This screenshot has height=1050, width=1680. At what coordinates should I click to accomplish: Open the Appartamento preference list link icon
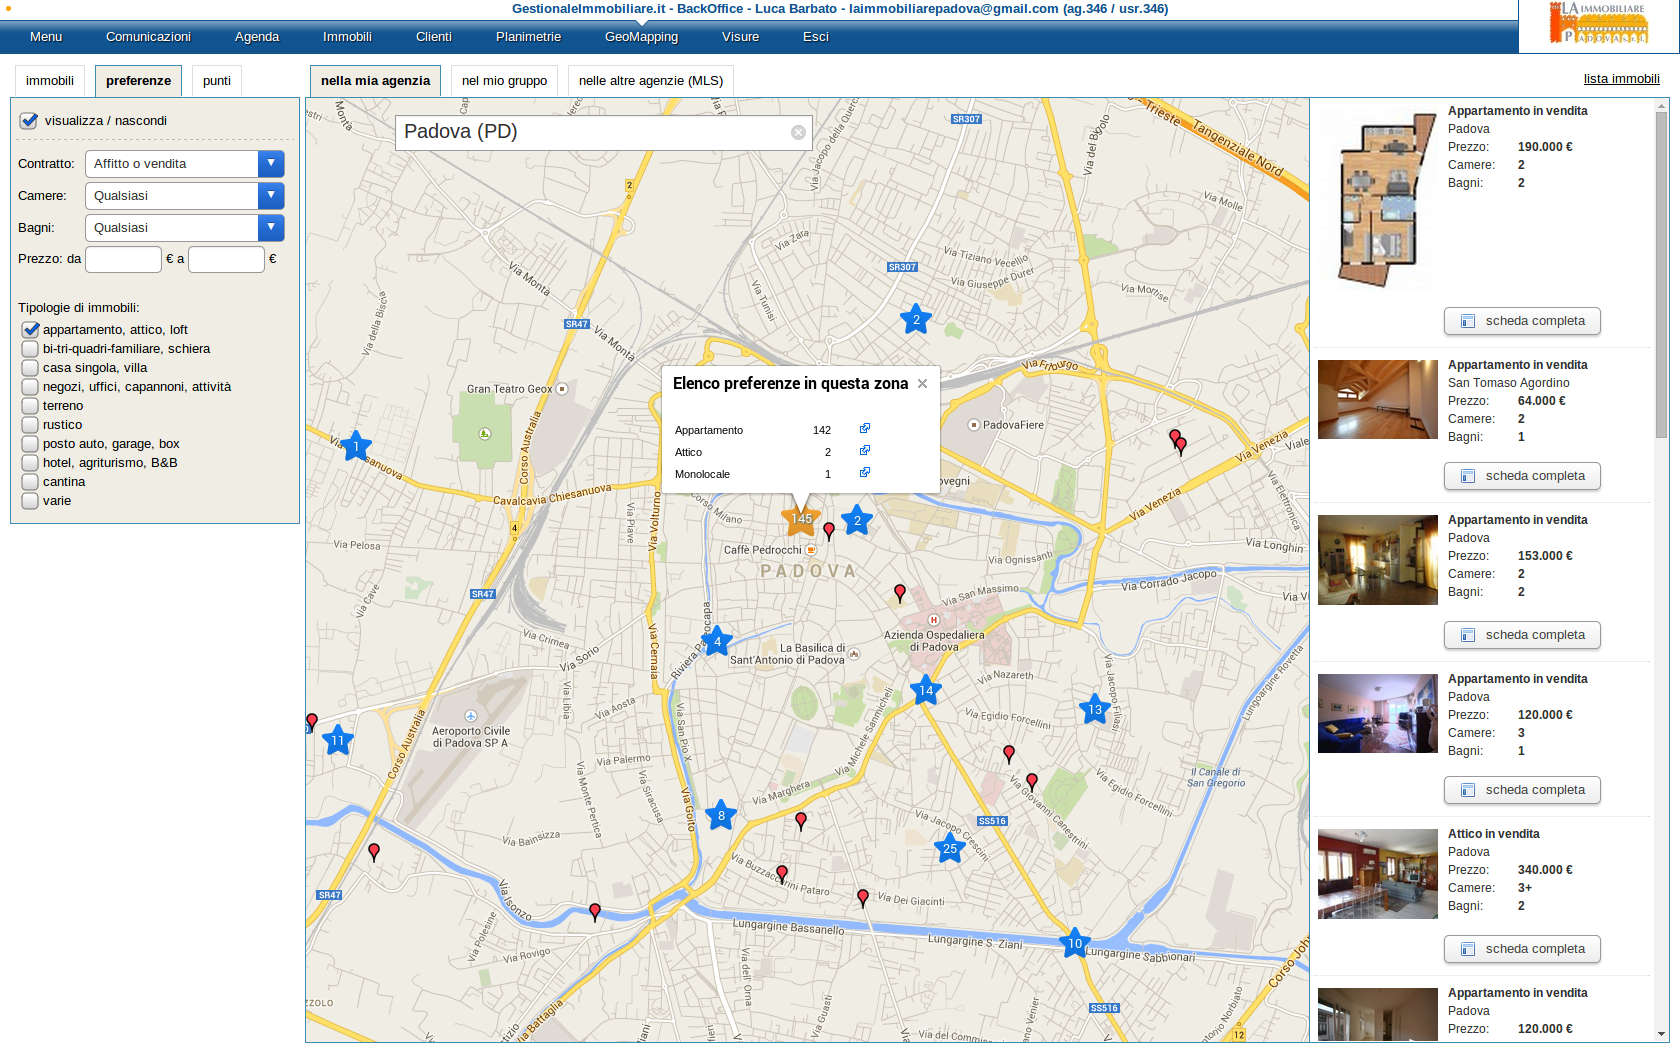pyautogui.click(x=865, y=429)
